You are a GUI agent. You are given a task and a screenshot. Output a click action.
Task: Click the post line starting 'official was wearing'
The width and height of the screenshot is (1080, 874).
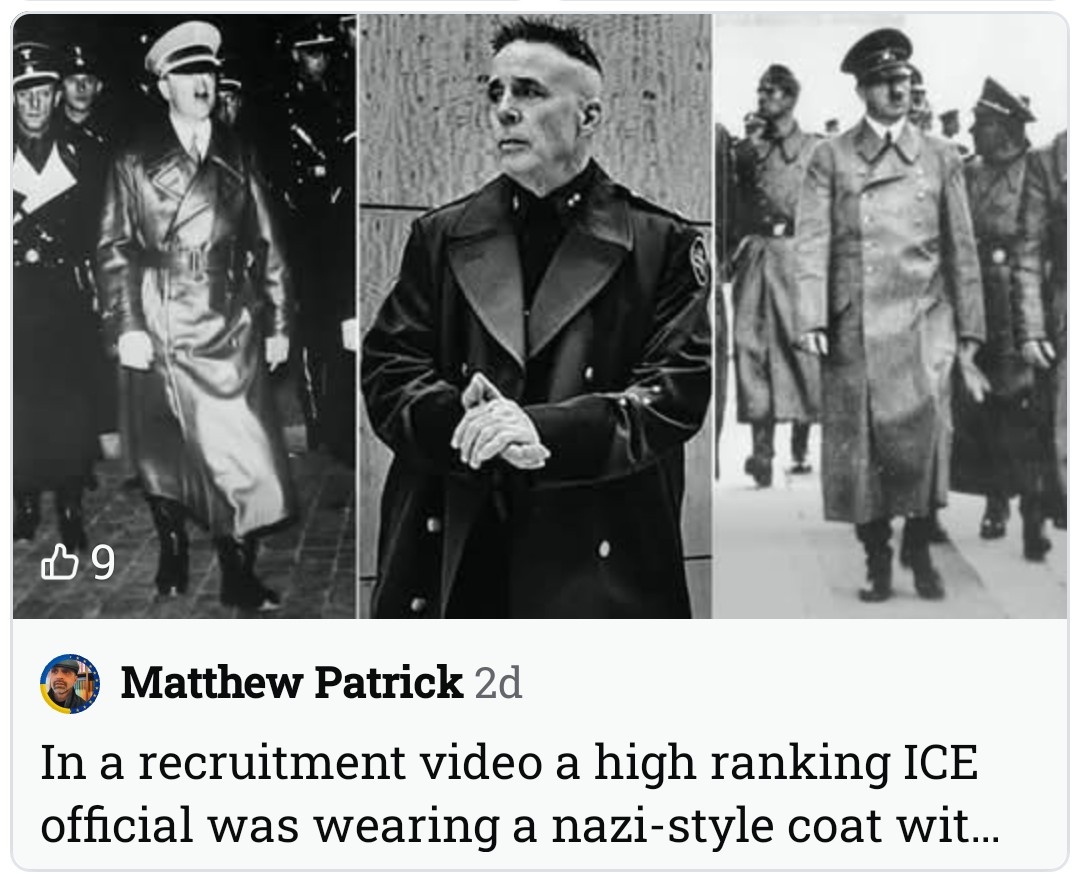[x=520, y=825]
